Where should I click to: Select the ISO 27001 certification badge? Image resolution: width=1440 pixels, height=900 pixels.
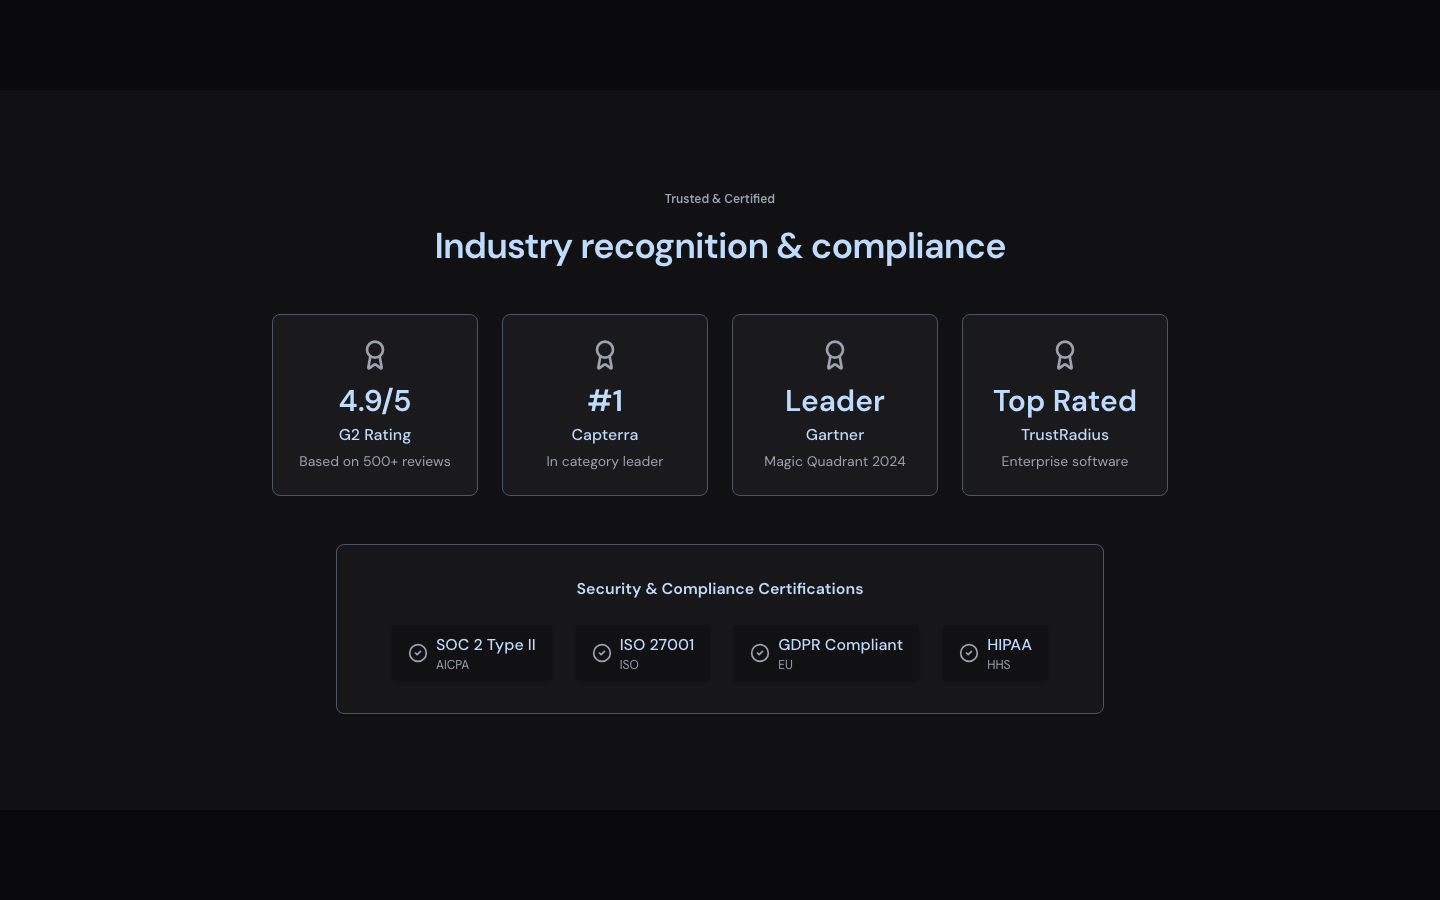tap(643, 653)
